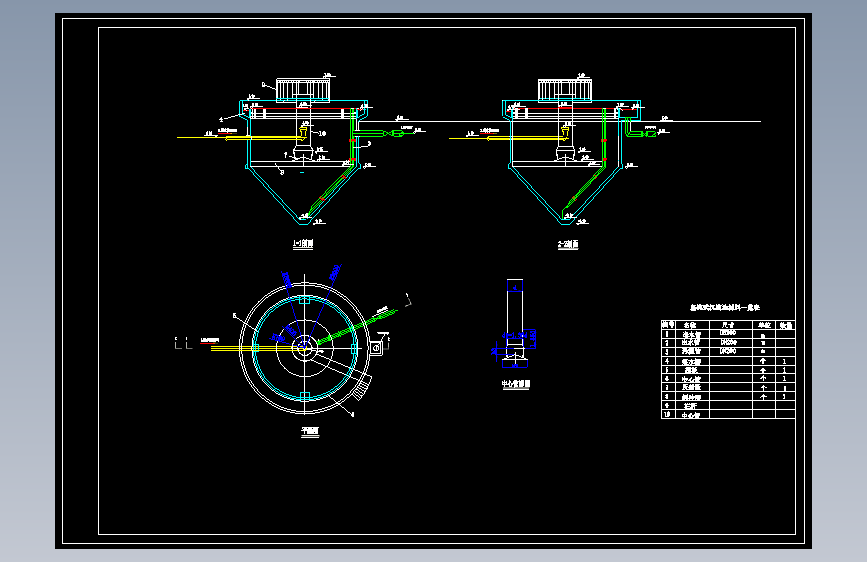Click callout number 8 in the 1-1 section
The image size is (867, 562).
pos(282,173)
